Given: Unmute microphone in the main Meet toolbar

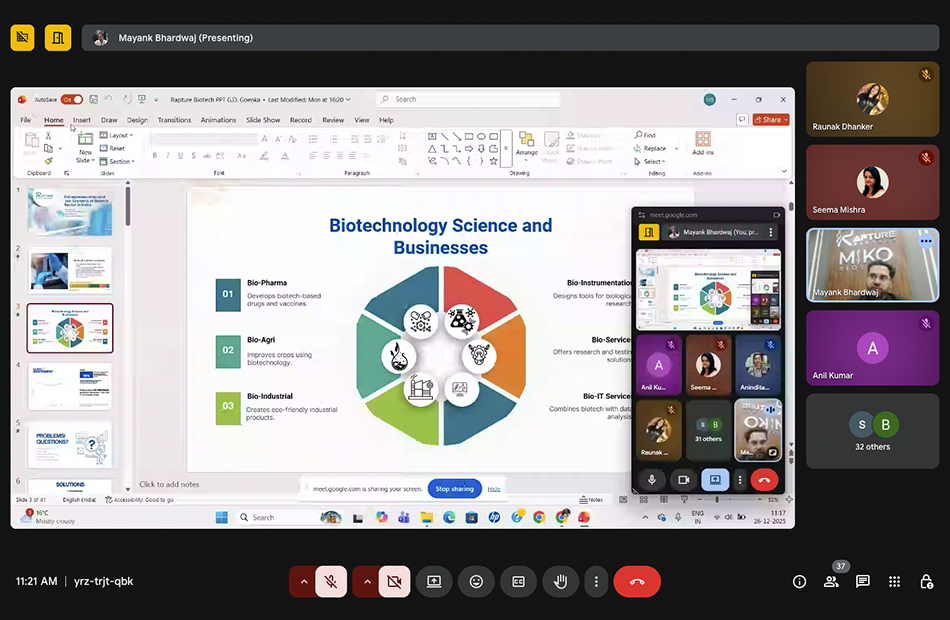Looking at the screenshot, I should pos(331,581).
